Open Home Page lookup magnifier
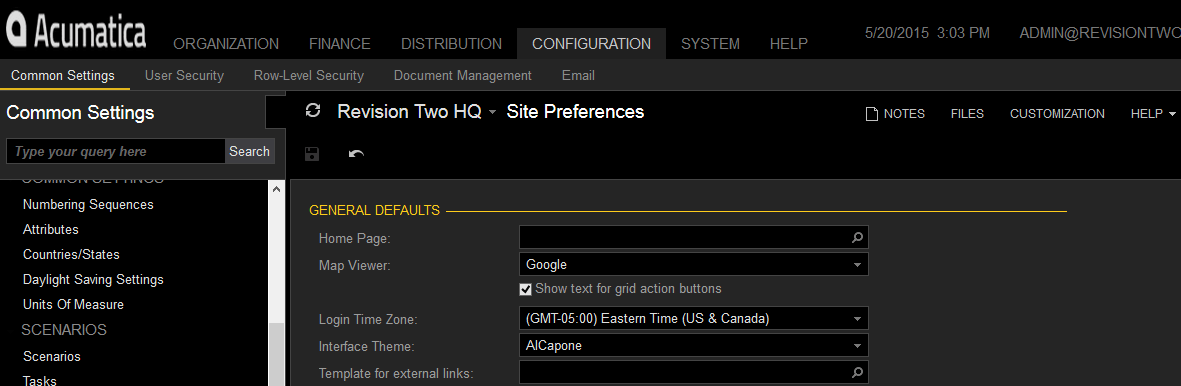Image resolution: width=1181 pixels, height=386 pixels. 857,237
